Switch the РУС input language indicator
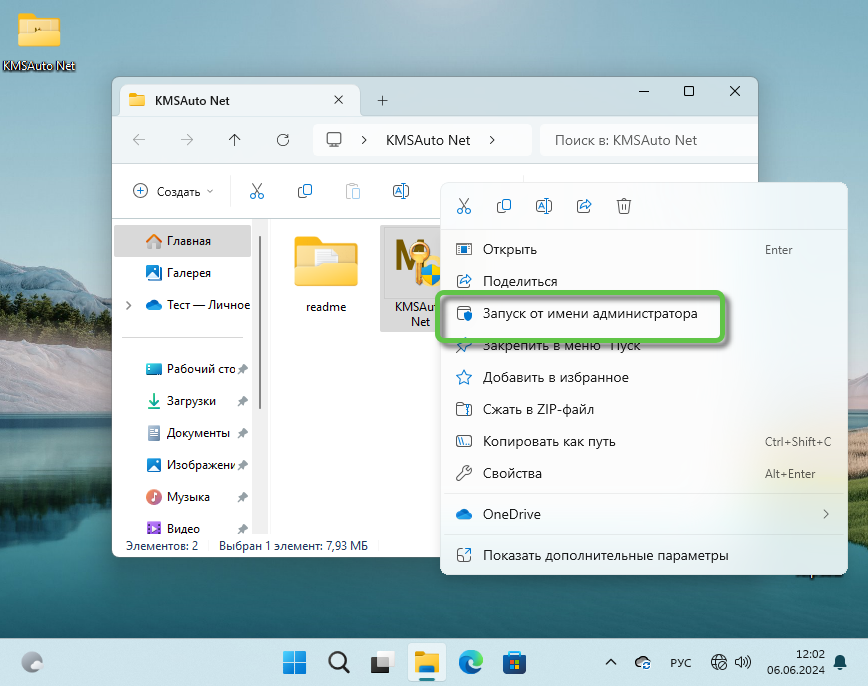The image size is (868, 686). tap(680, 663)
